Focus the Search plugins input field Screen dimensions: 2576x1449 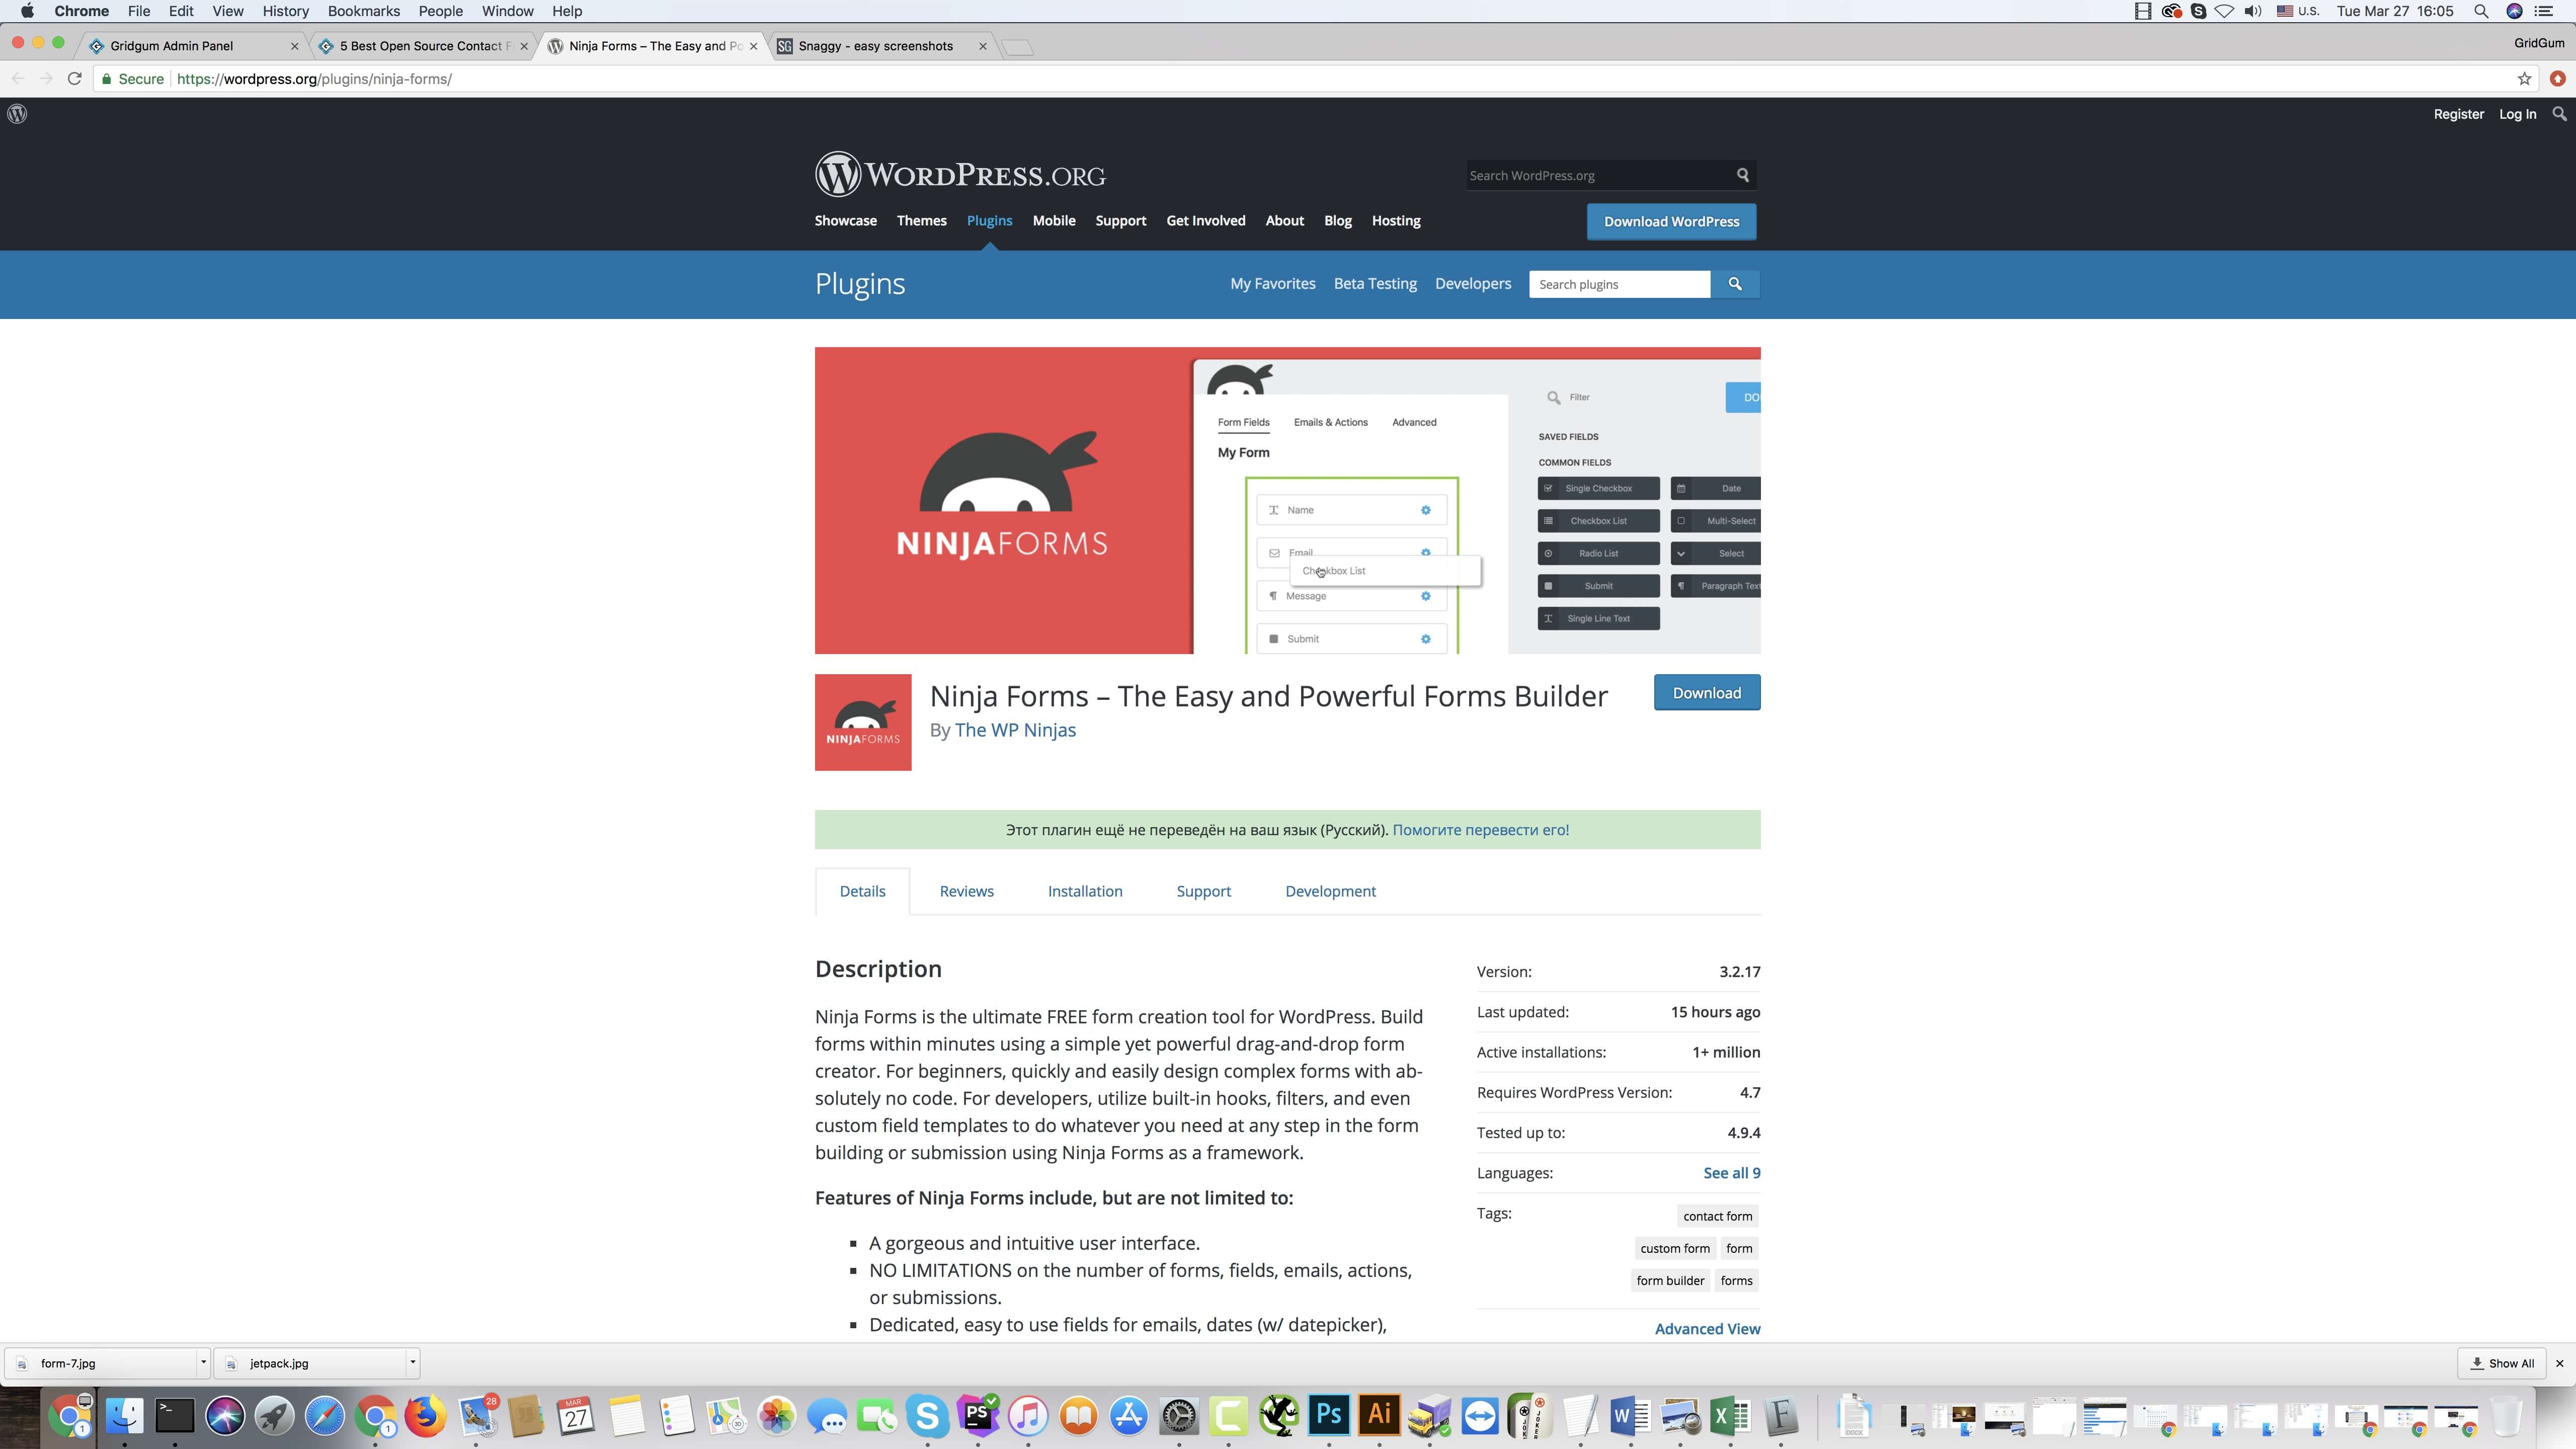(x=1619, y=284)
